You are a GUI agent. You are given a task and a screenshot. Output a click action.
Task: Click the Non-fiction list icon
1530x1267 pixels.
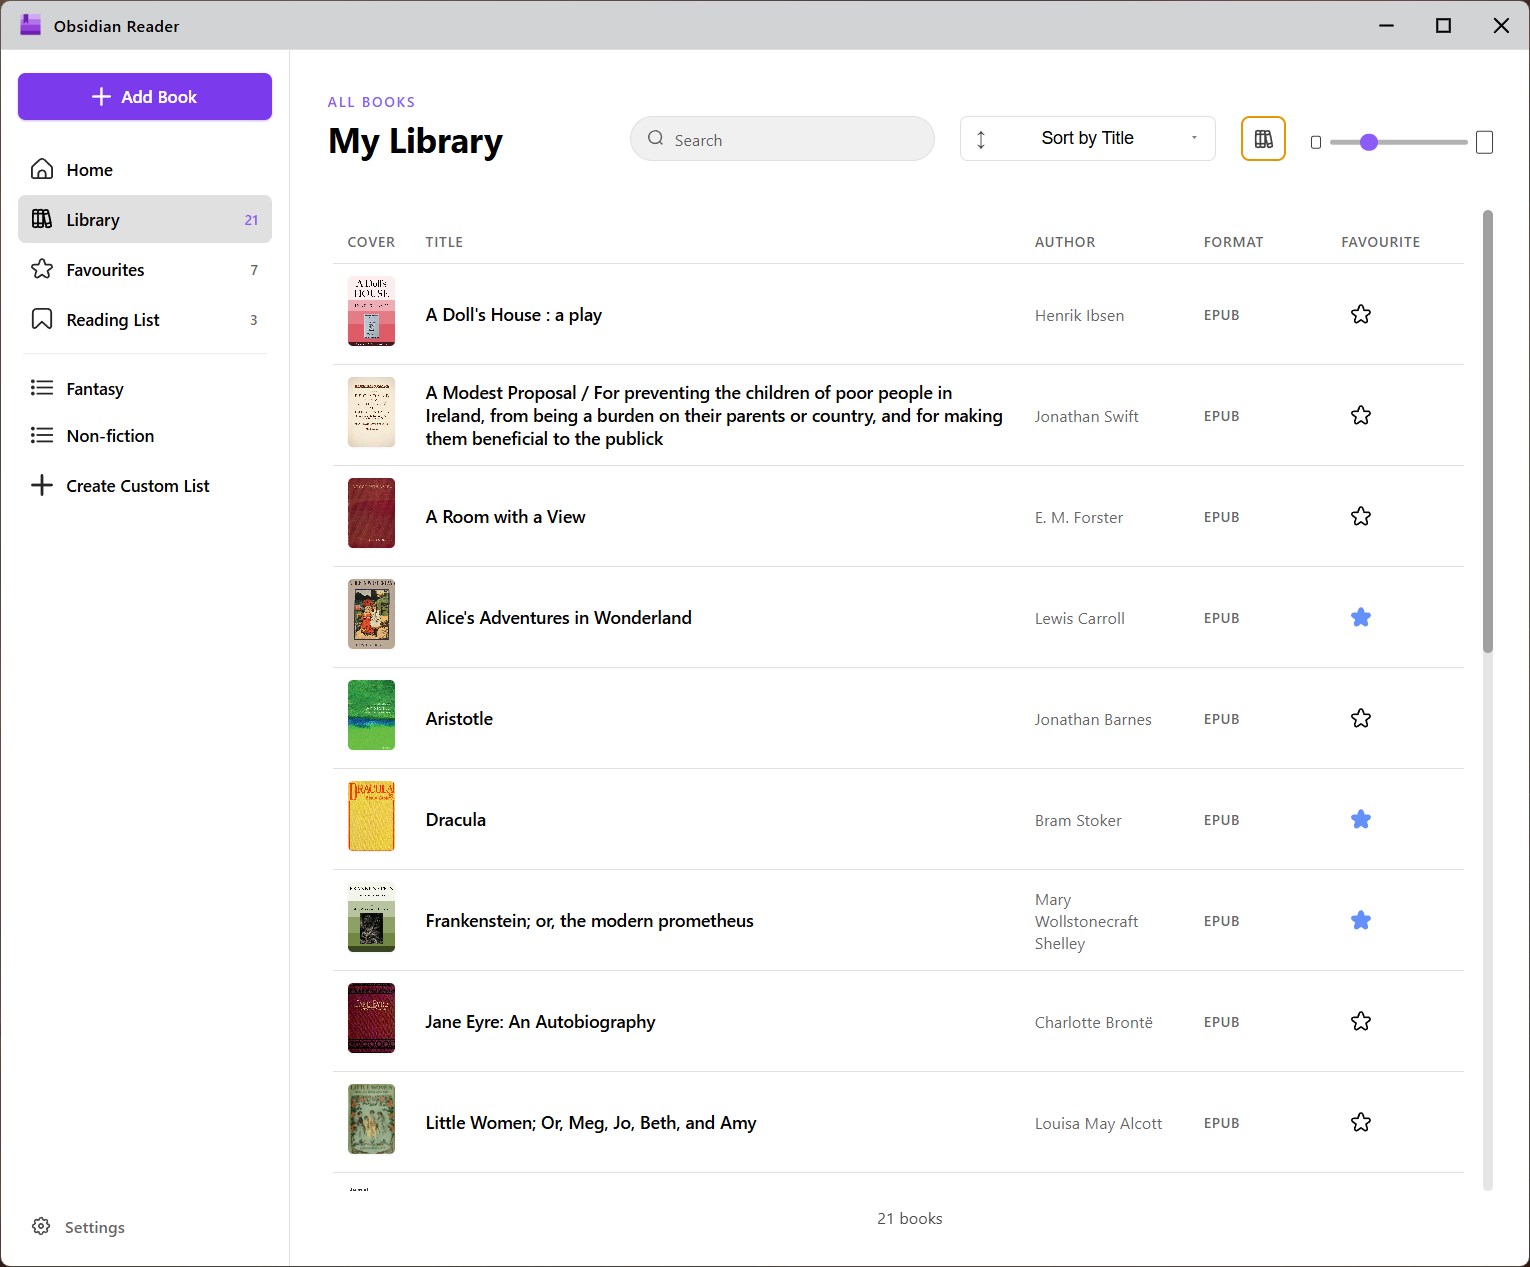tap(42, 435)
